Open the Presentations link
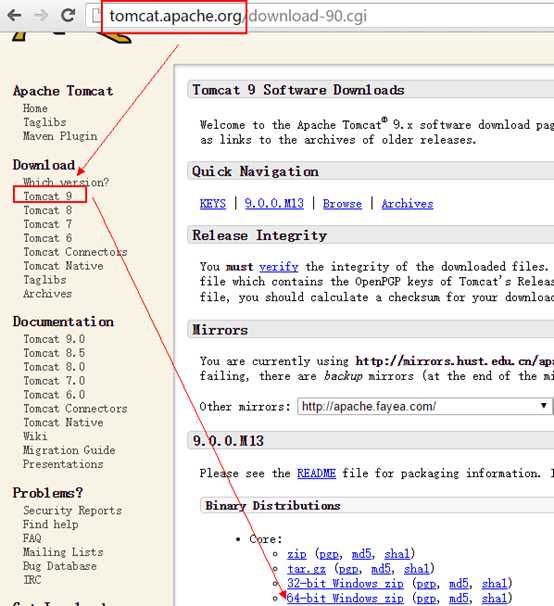 click(63, 464)
